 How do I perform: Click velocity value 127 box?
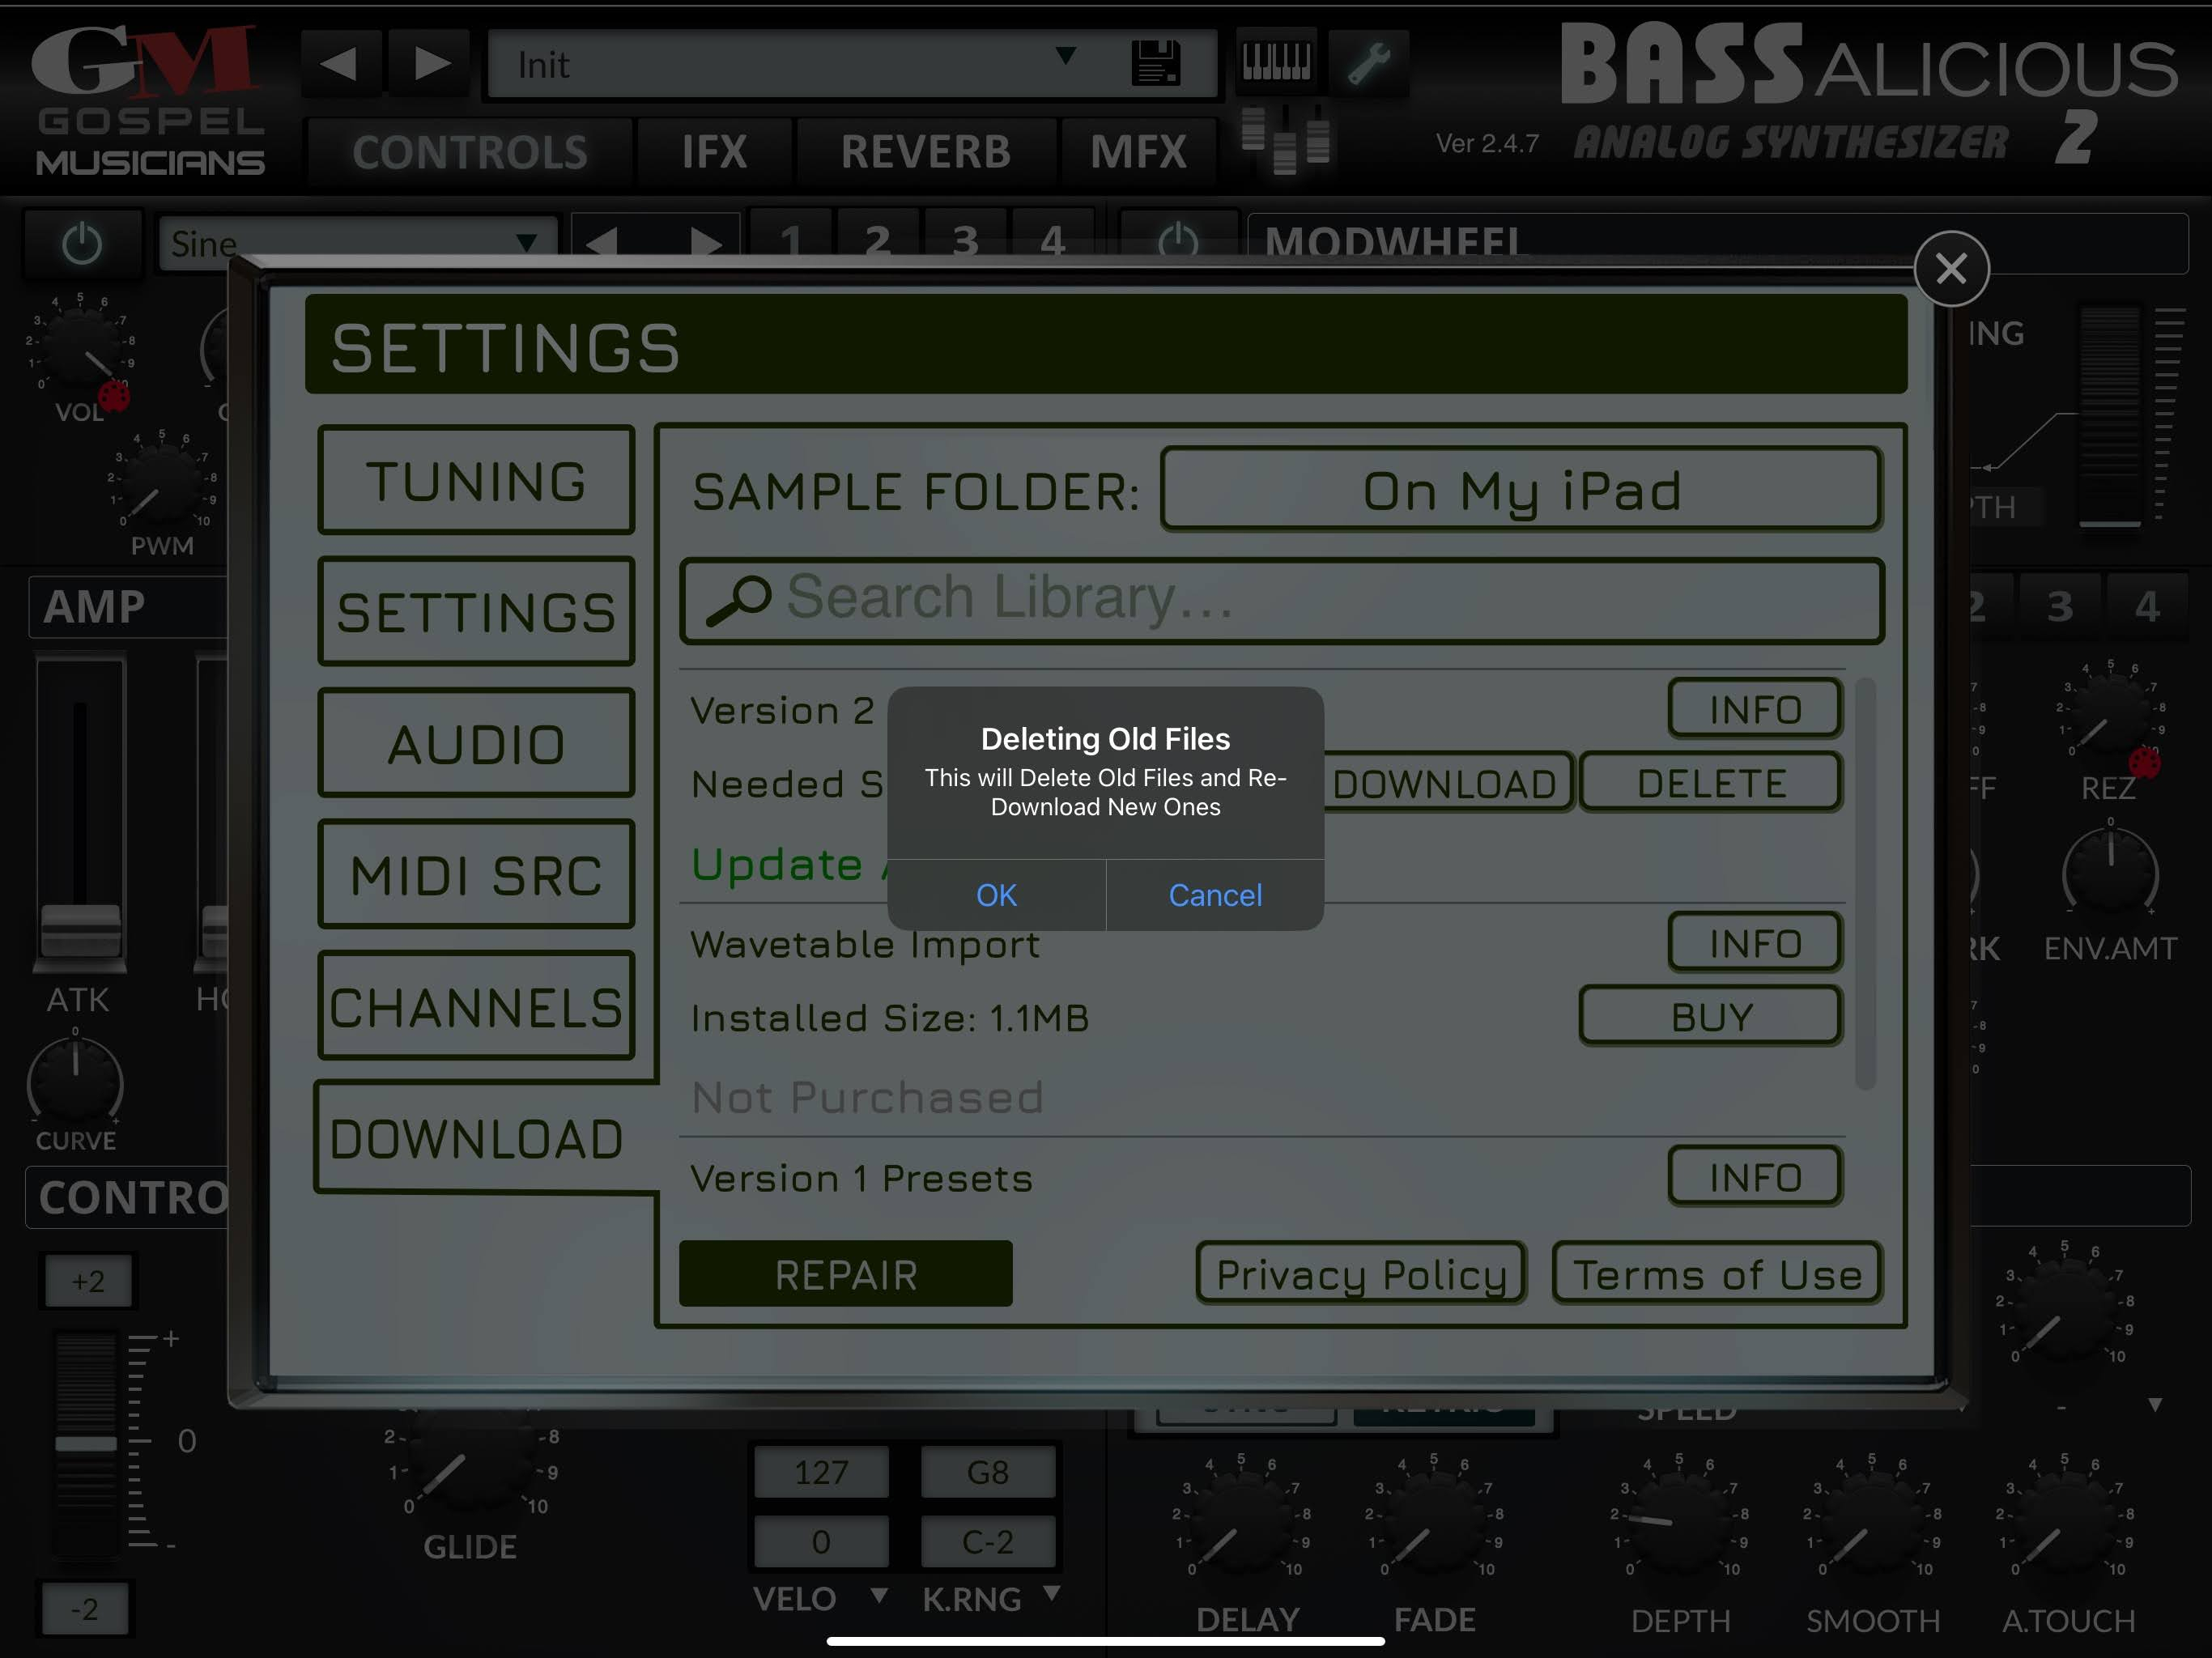point(820,1472)
